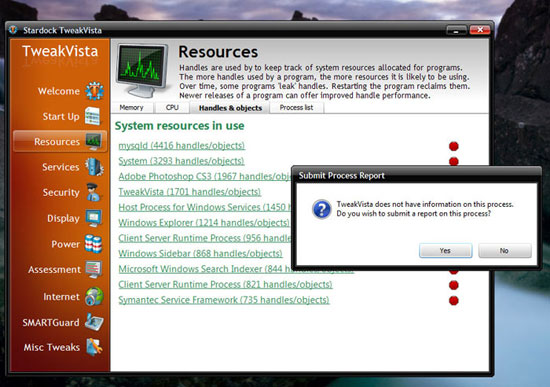Click the TweakVista logo text in sidebar

tap(60, 51)
